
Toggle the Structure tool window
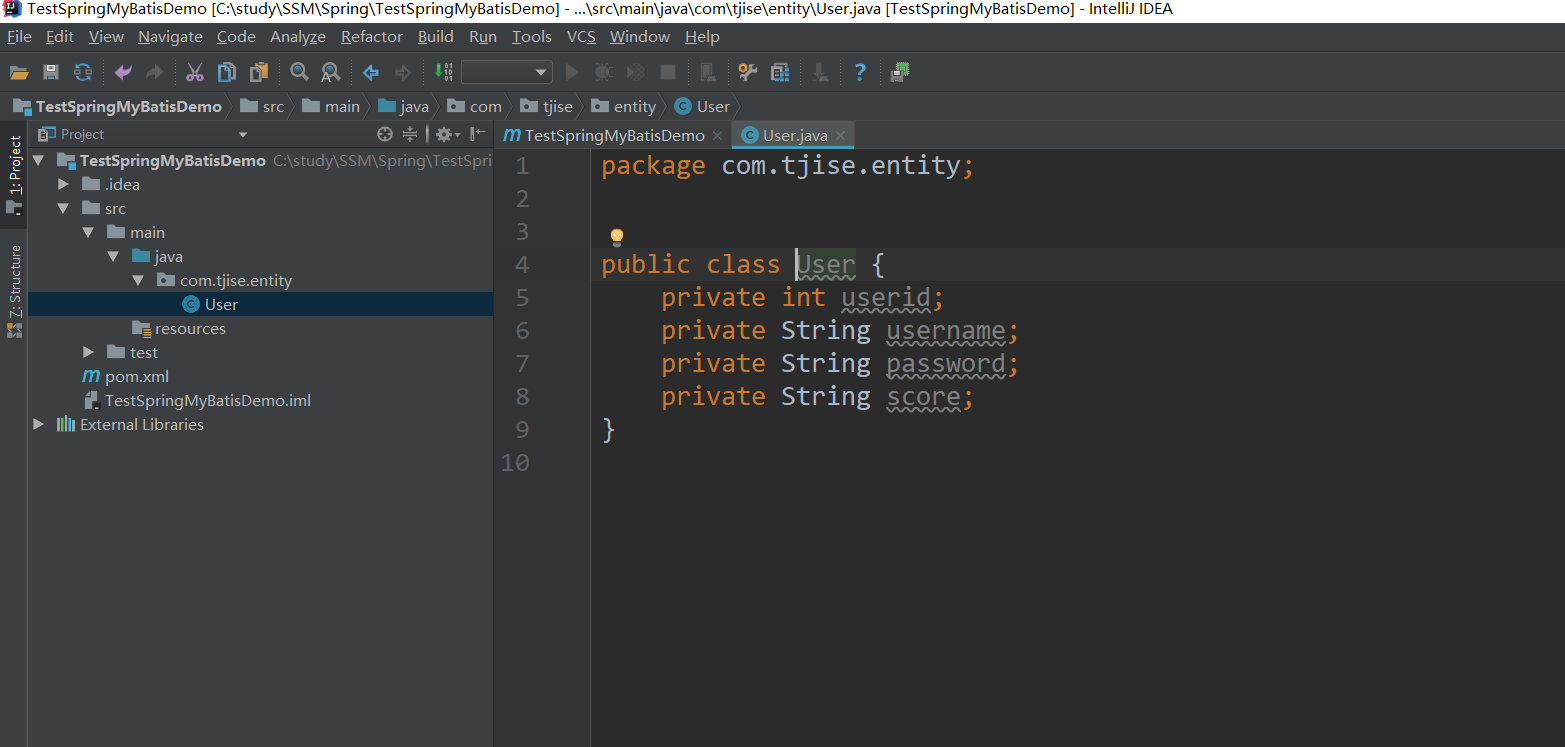click(x=14, y=291)
